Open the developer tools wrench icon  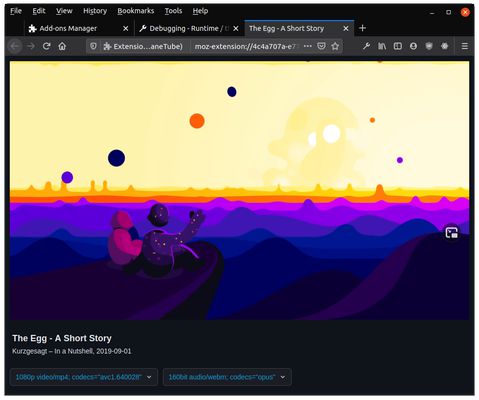click(x=366, y=46)
